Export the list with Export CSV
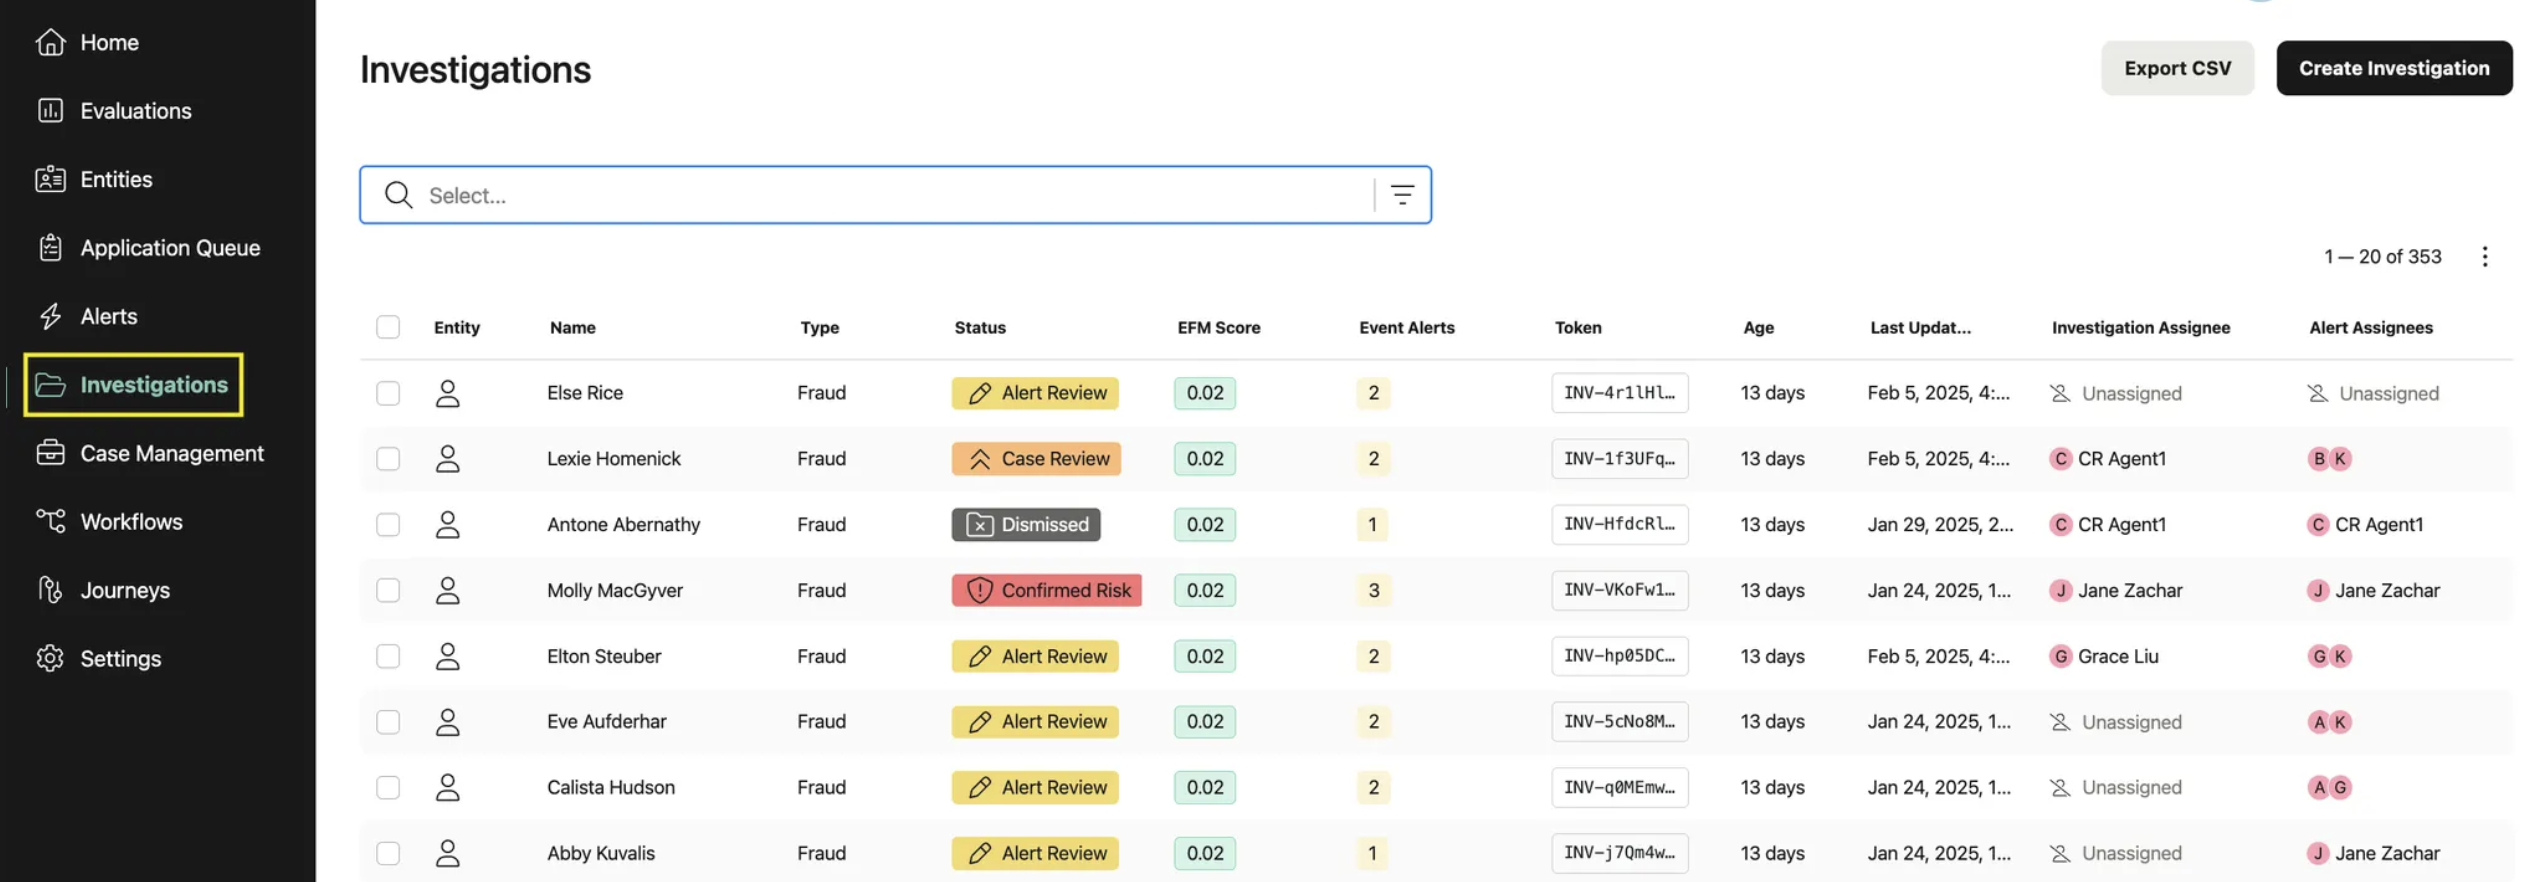 (2177, 68)
